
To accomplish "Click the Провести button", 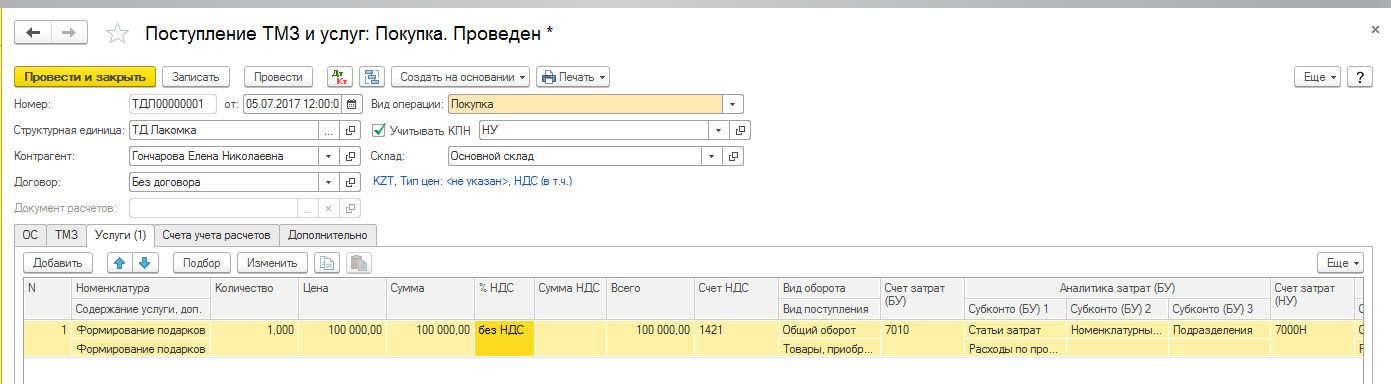I will point(278,77).
